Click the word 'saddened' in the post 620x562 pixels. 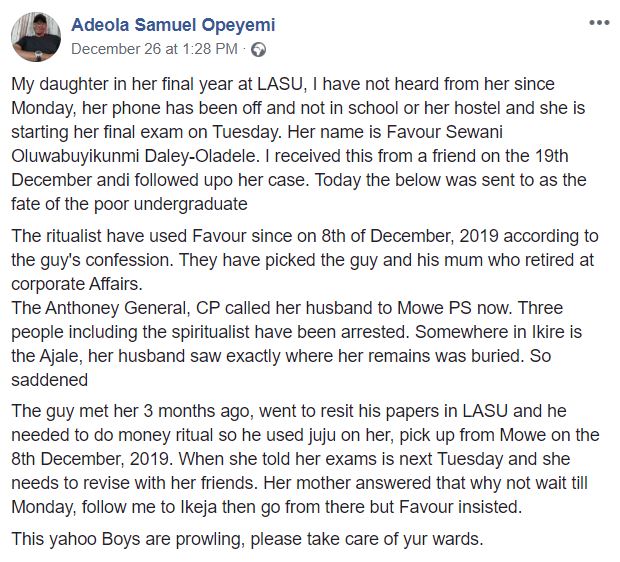click(x=49, y=380)
